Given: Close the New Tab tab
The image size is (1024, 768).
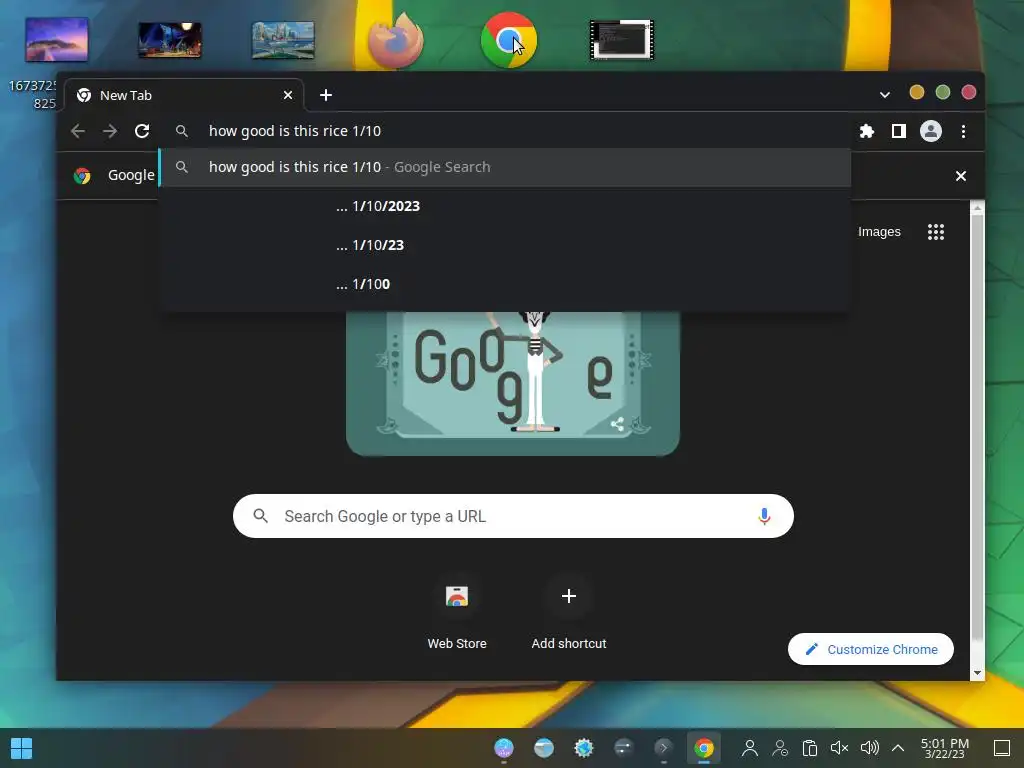Looking at the screenshot, I should (287, 95).
